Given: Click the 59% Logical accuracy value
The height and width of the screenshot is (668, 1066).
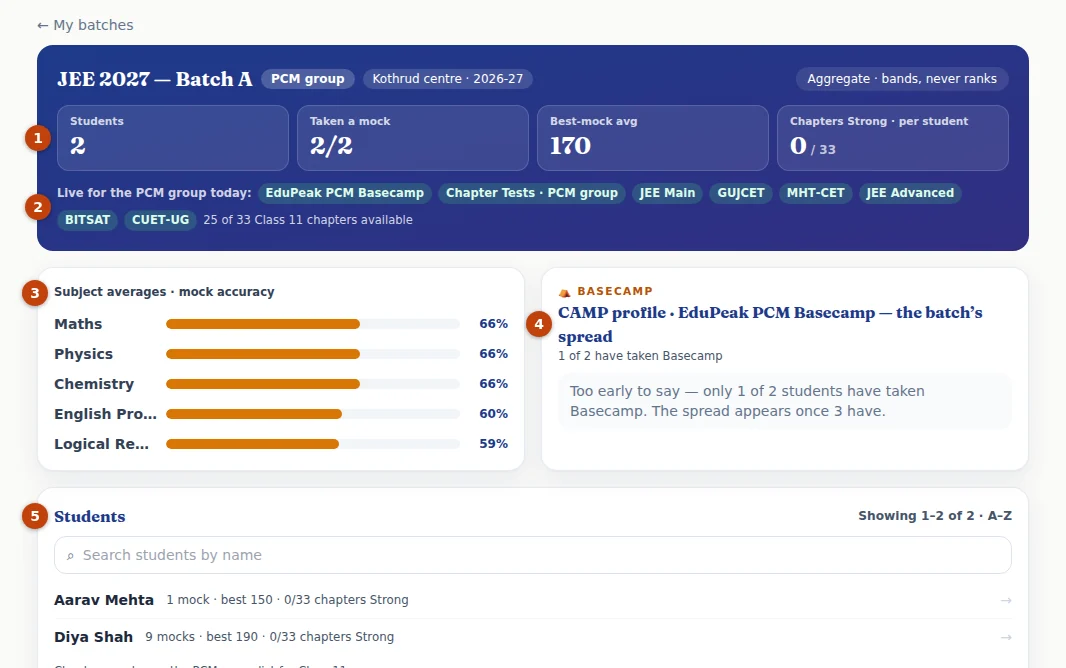Looking at the screenshot, I should [x=494, y=444].
